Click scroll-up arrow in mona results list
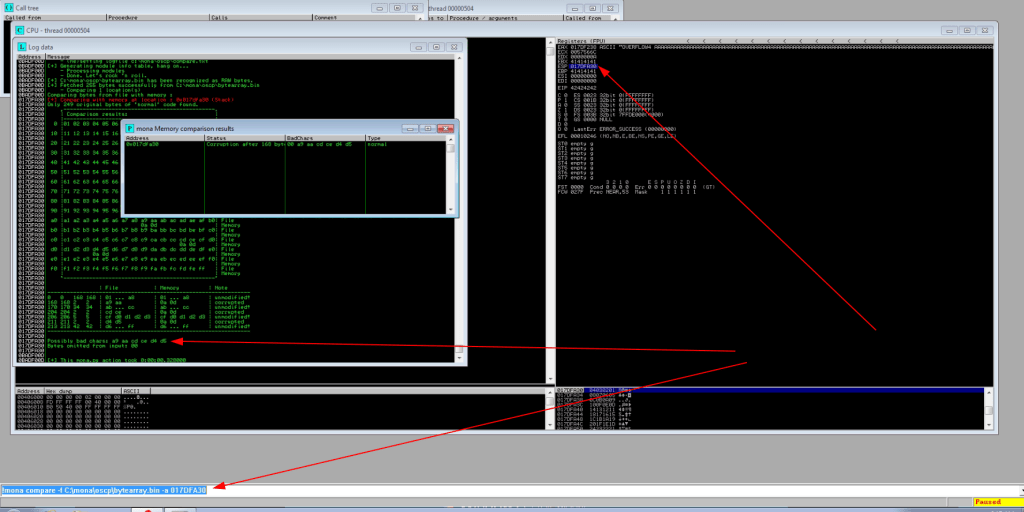 pyautogui.click(x=451, y=141)
